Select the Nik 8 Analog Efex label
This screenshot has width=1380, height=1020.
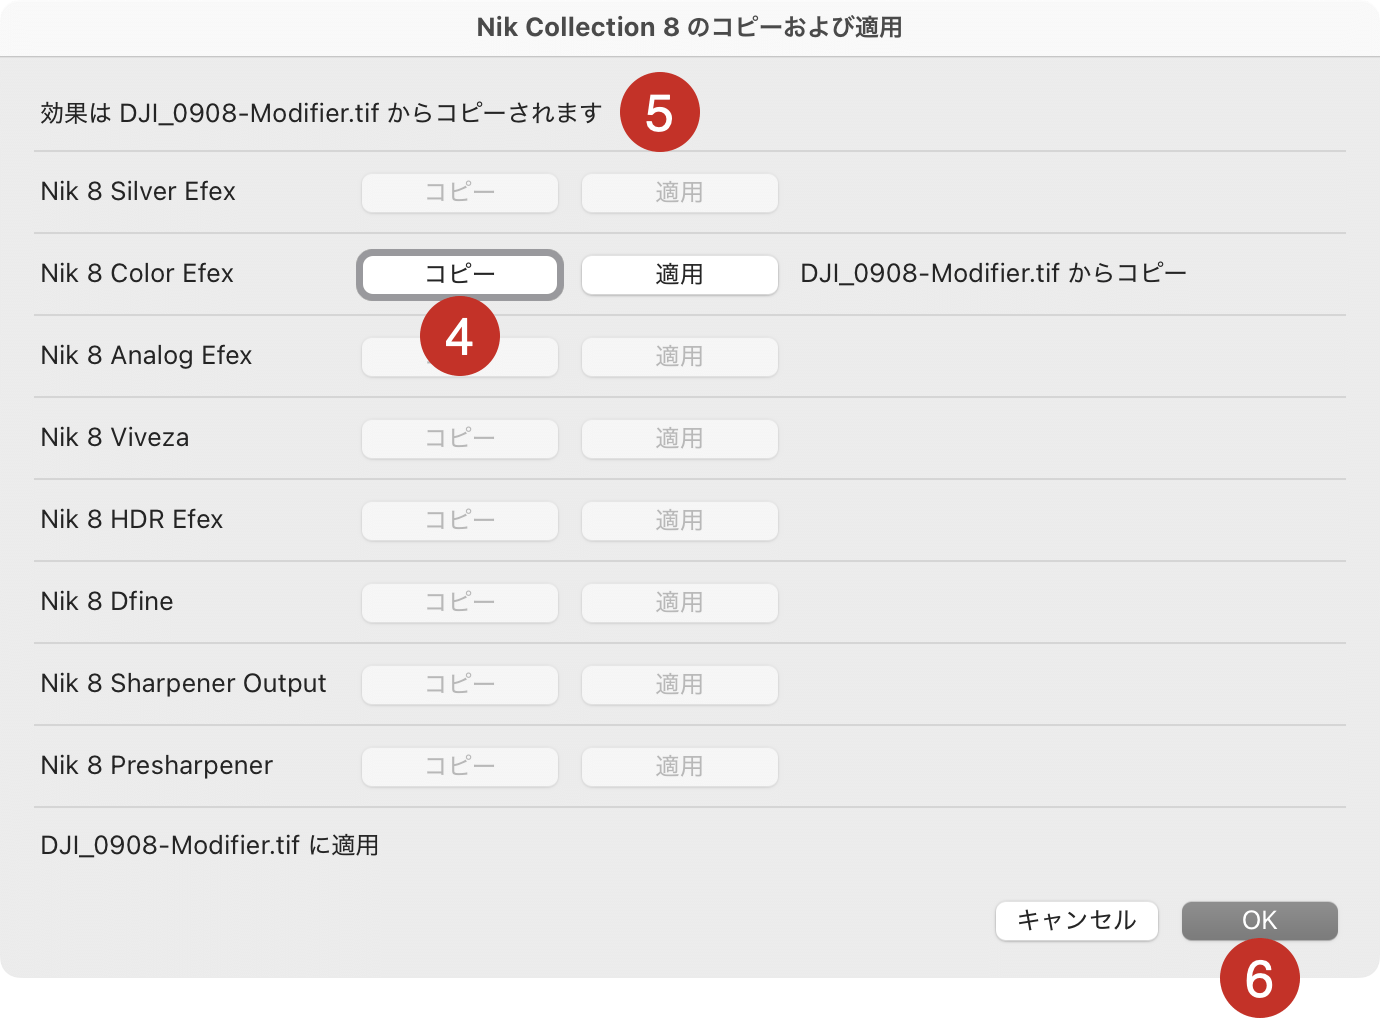146,355
